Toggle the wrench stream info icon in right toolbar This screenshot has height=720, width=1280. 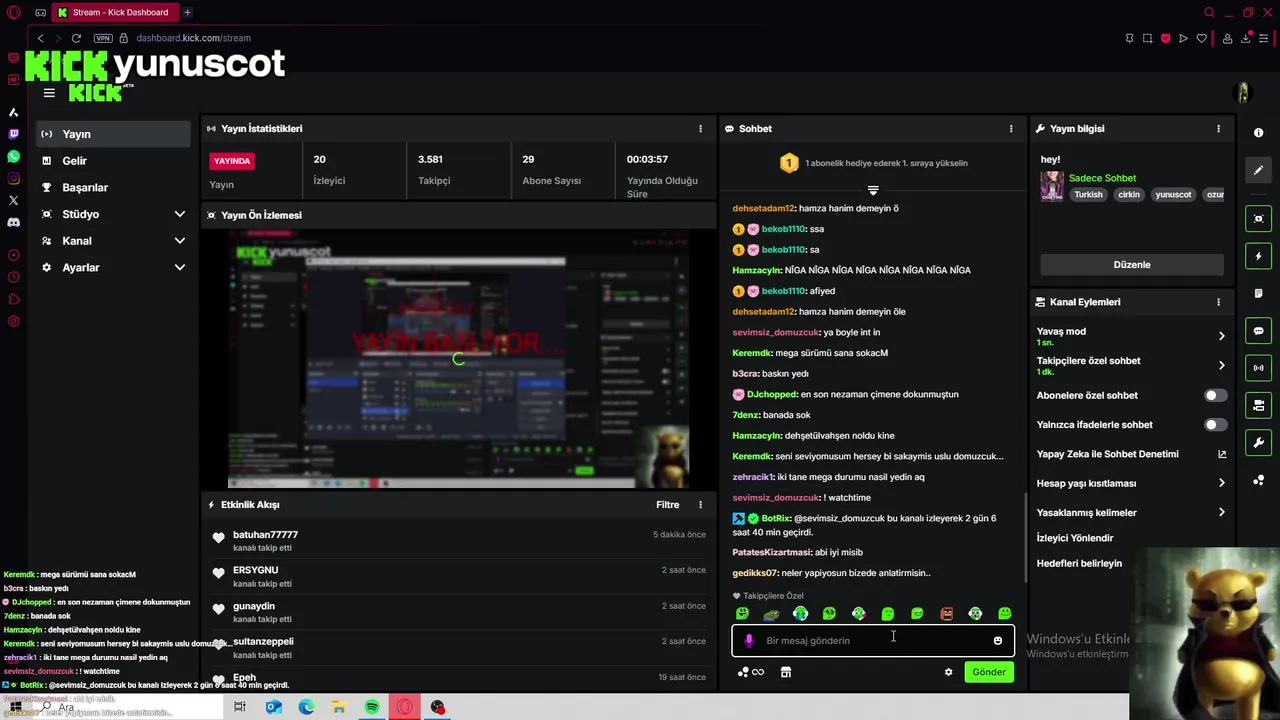tap(1258, 442)
